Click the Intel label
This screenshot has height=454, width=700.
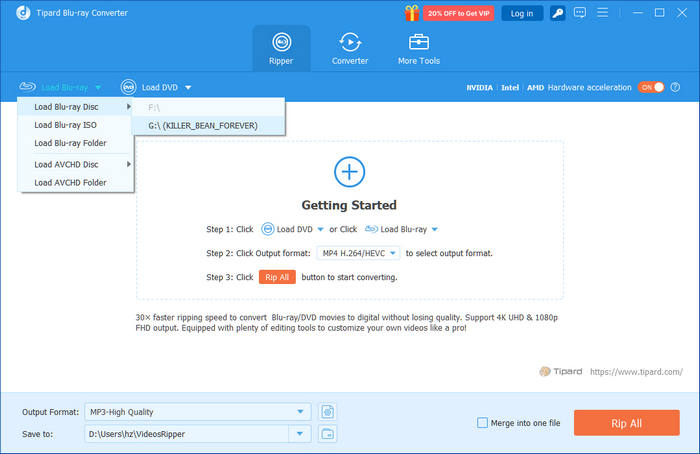pyautogui.click(x=510, y=87)
